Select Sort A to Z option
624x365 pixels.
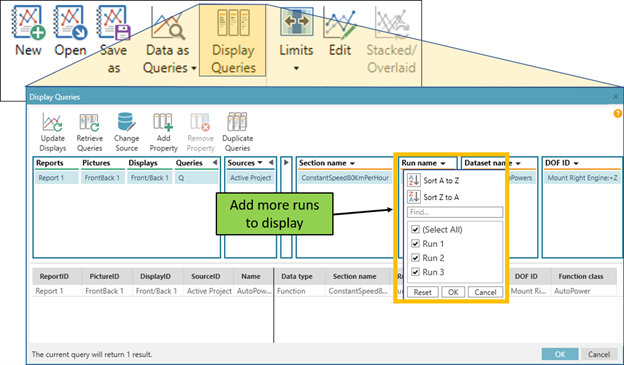[434, 180]
